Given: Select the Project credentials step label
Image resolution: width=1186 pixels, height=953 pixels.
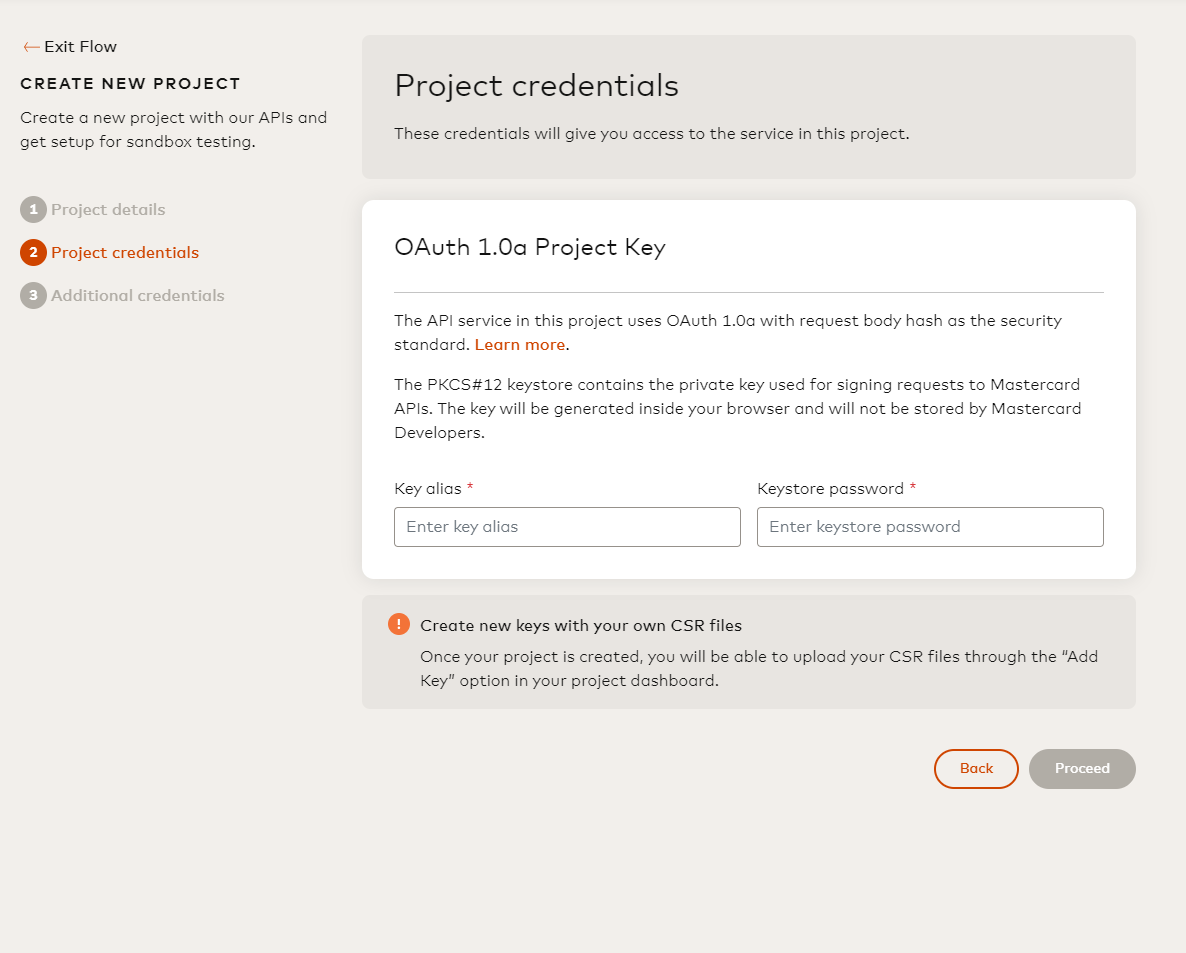Looking at the screenshot, I should coord(125,253).
